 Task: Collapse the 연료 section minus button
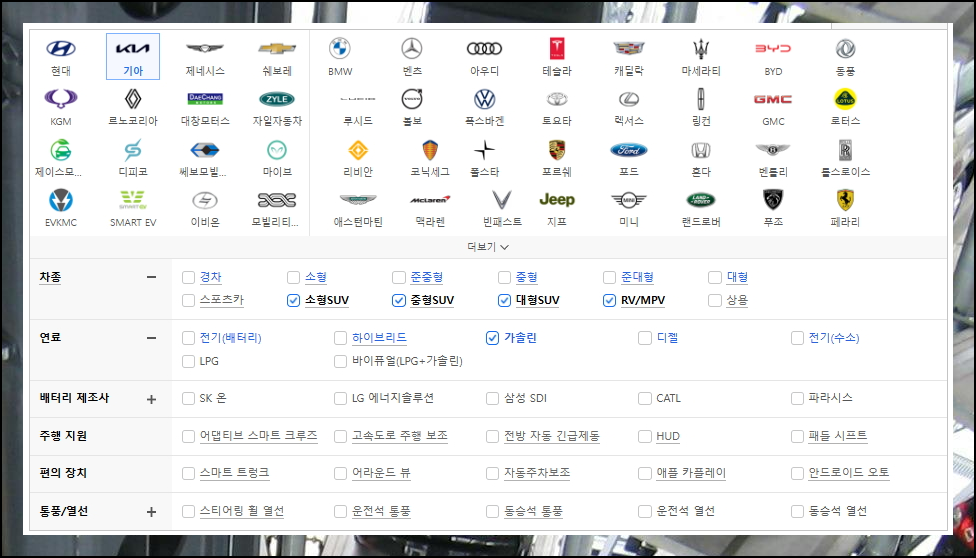(x=151, y=338)
